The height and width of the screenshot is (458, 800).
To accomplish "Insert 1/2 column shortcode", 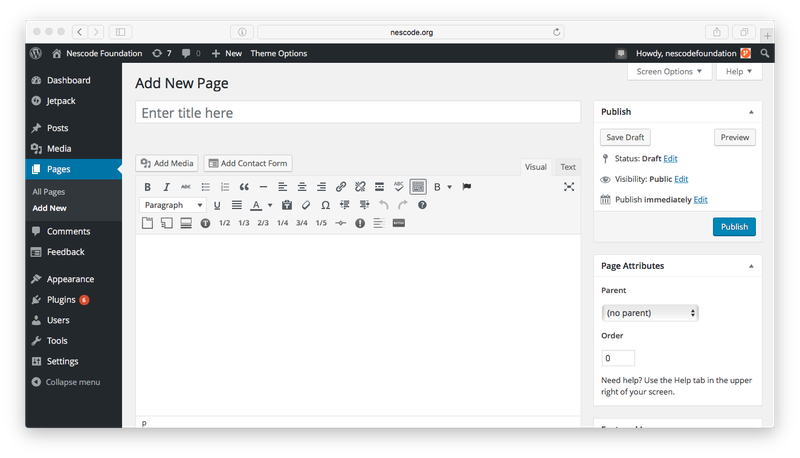I will coord(224,223).
